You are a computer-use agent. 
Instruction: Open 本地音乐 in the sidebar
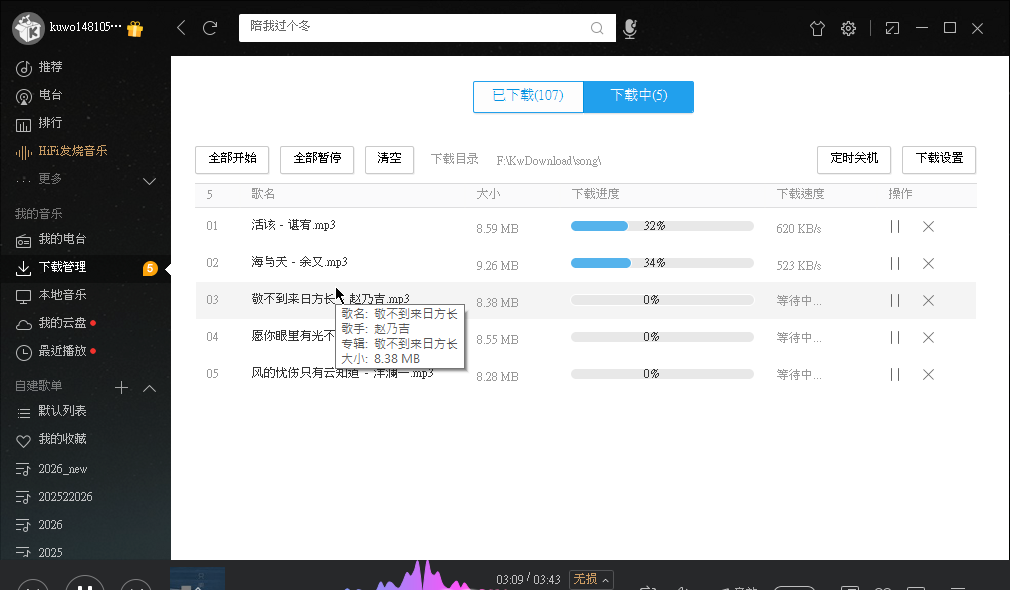62,296
